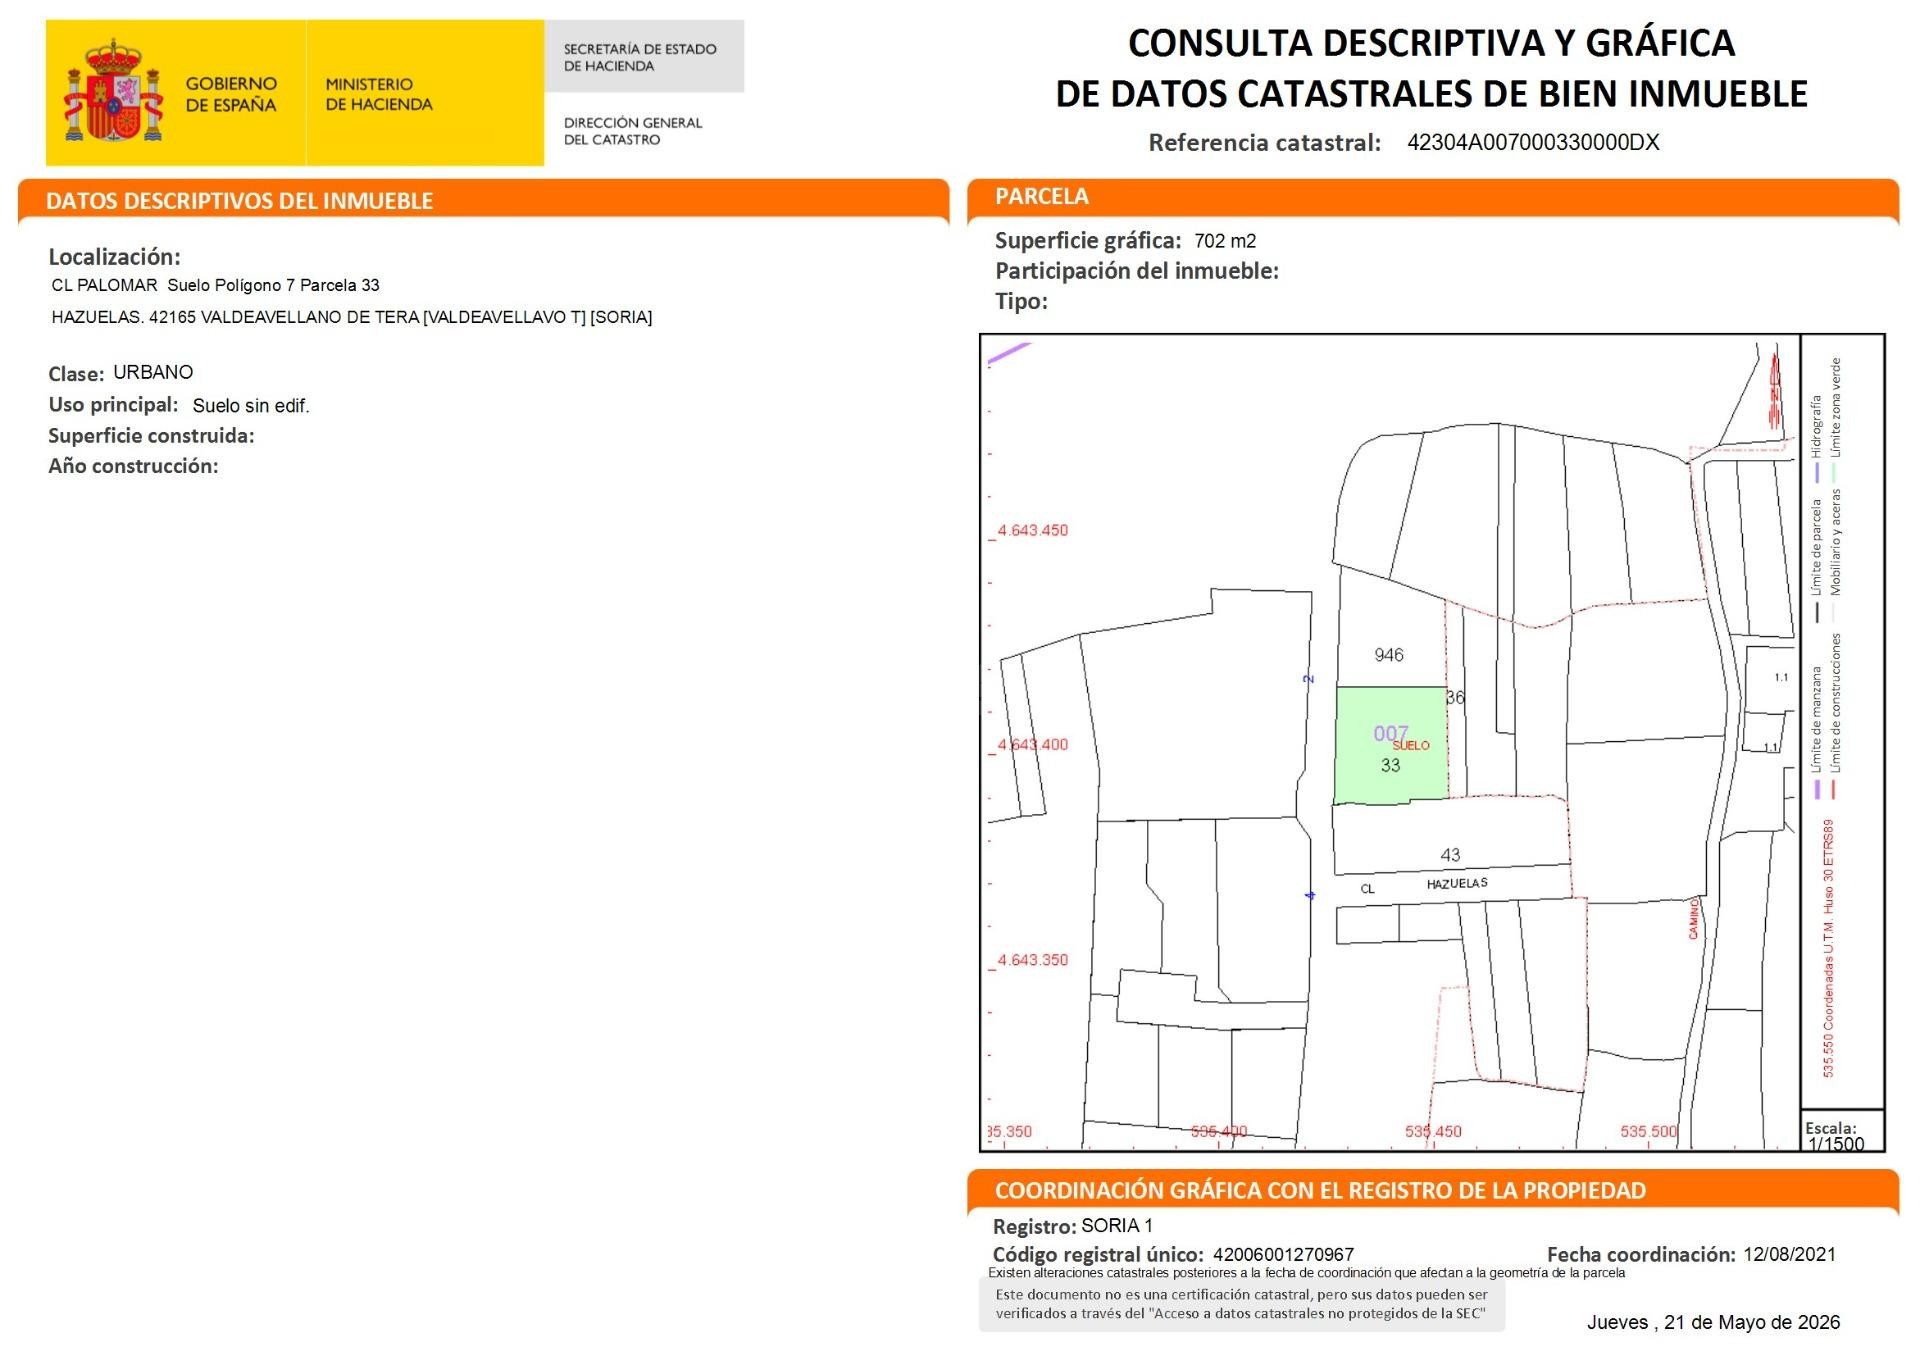
Task: Click the note 'Existen alteraciones catastrales posteriores'
Action: (x=1306, y=1273)
